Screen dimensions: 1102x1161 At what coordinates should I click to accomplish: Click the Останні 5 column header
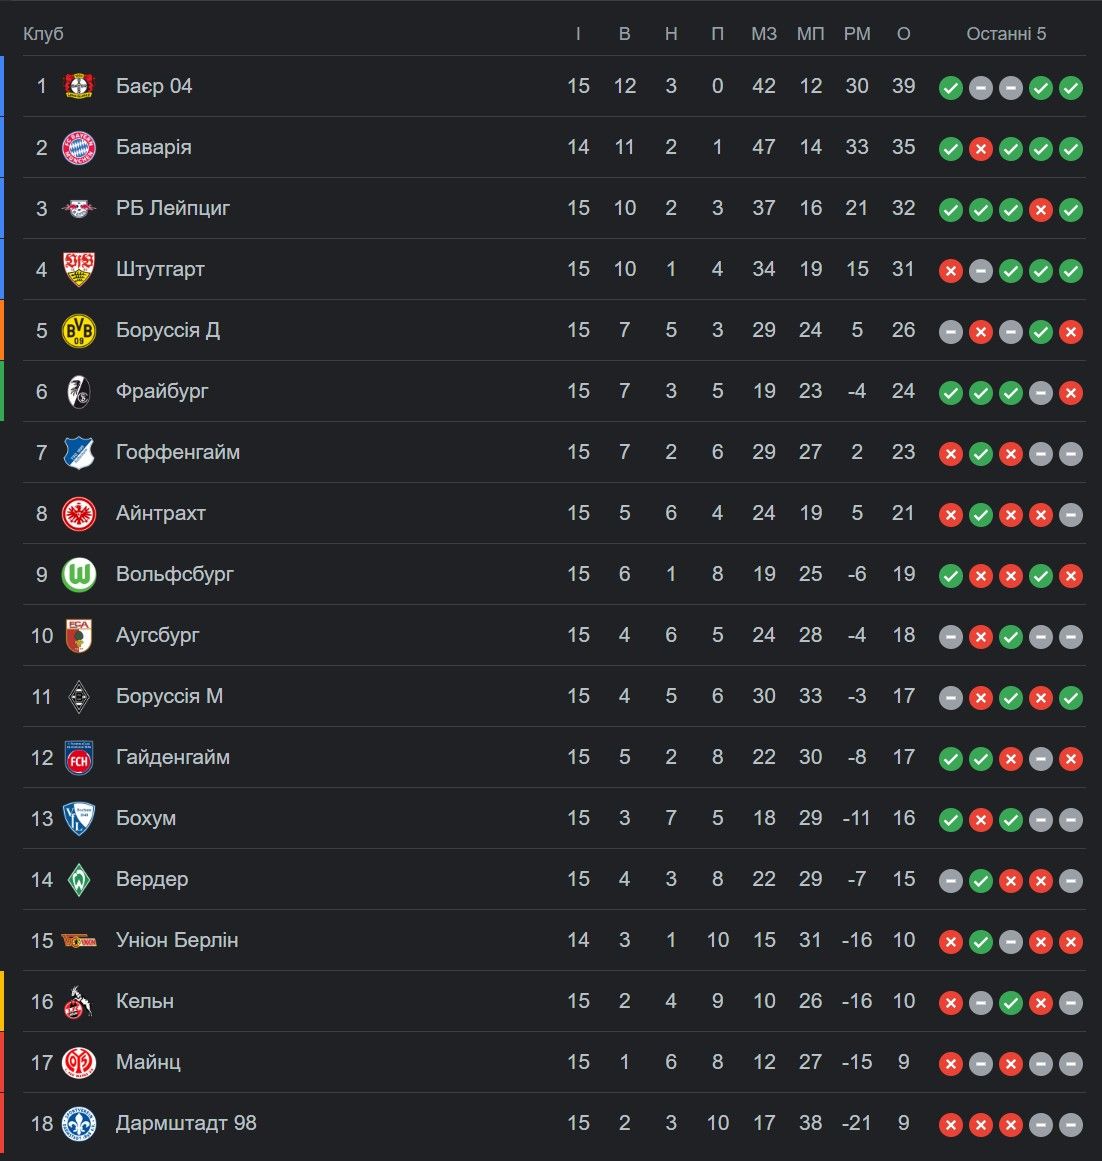coord(1006,34)
